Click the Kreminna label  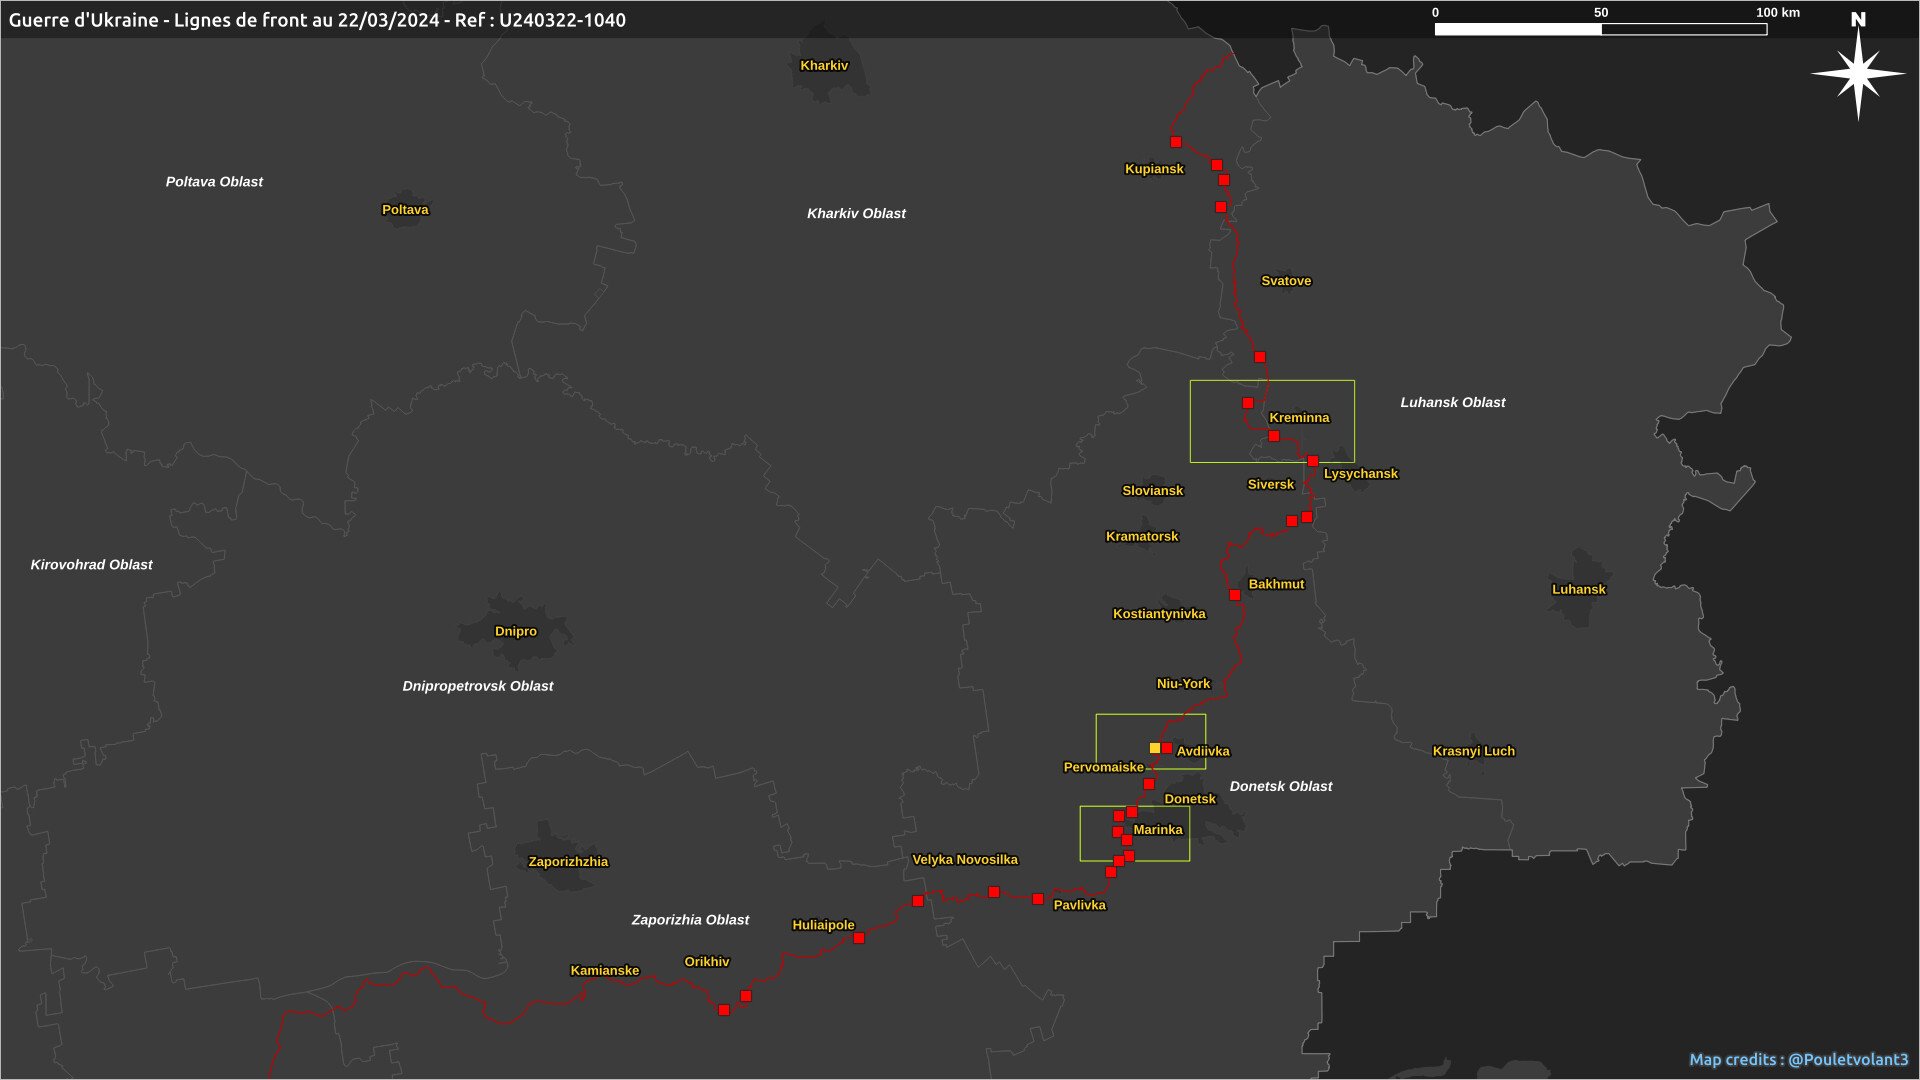1299,418
